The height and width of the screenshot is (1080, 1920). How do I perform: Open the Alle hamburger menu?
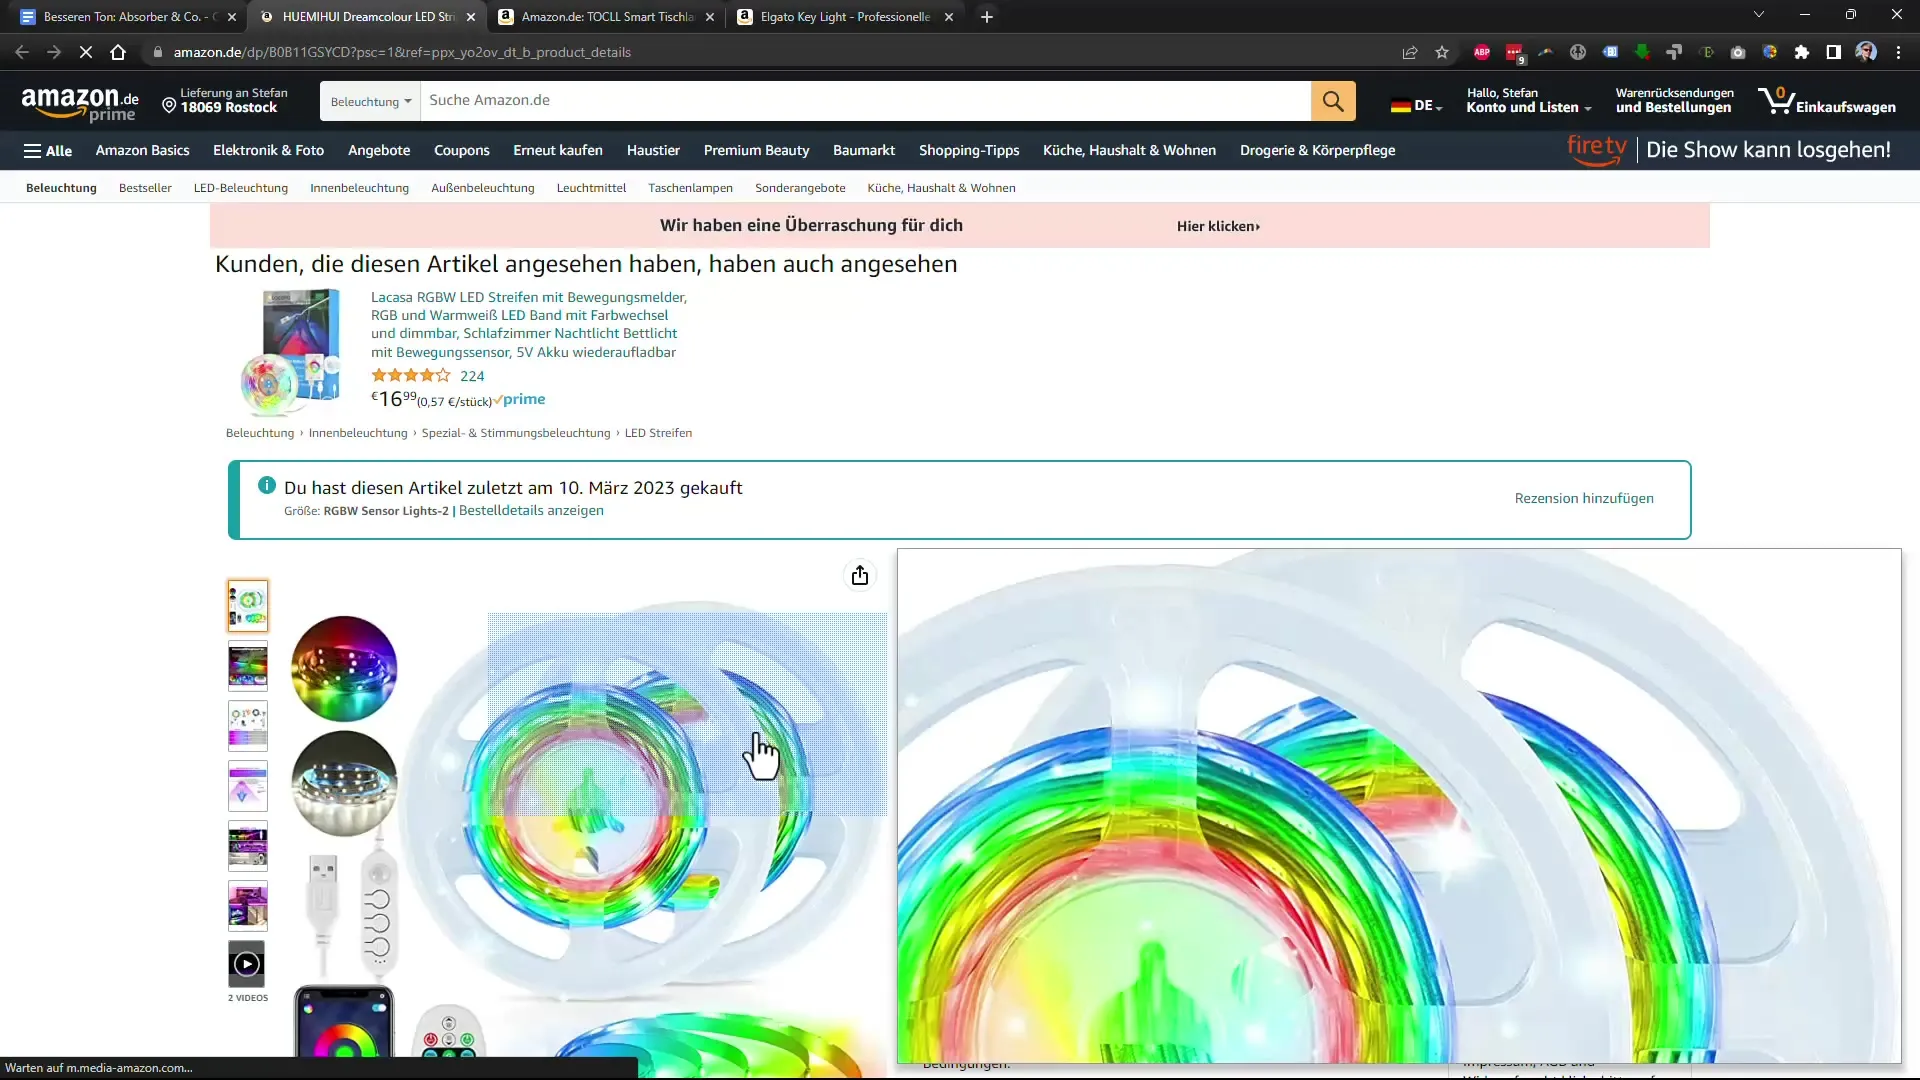tap(48, 151)
